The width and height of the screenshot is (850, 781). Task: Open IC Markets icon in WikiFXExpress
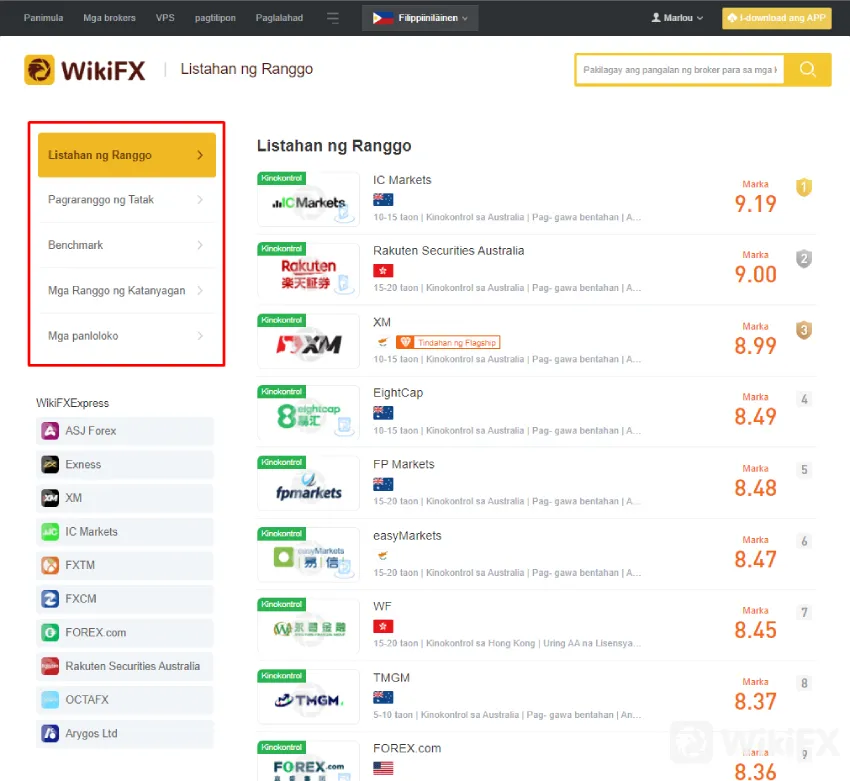pos(50,532)
